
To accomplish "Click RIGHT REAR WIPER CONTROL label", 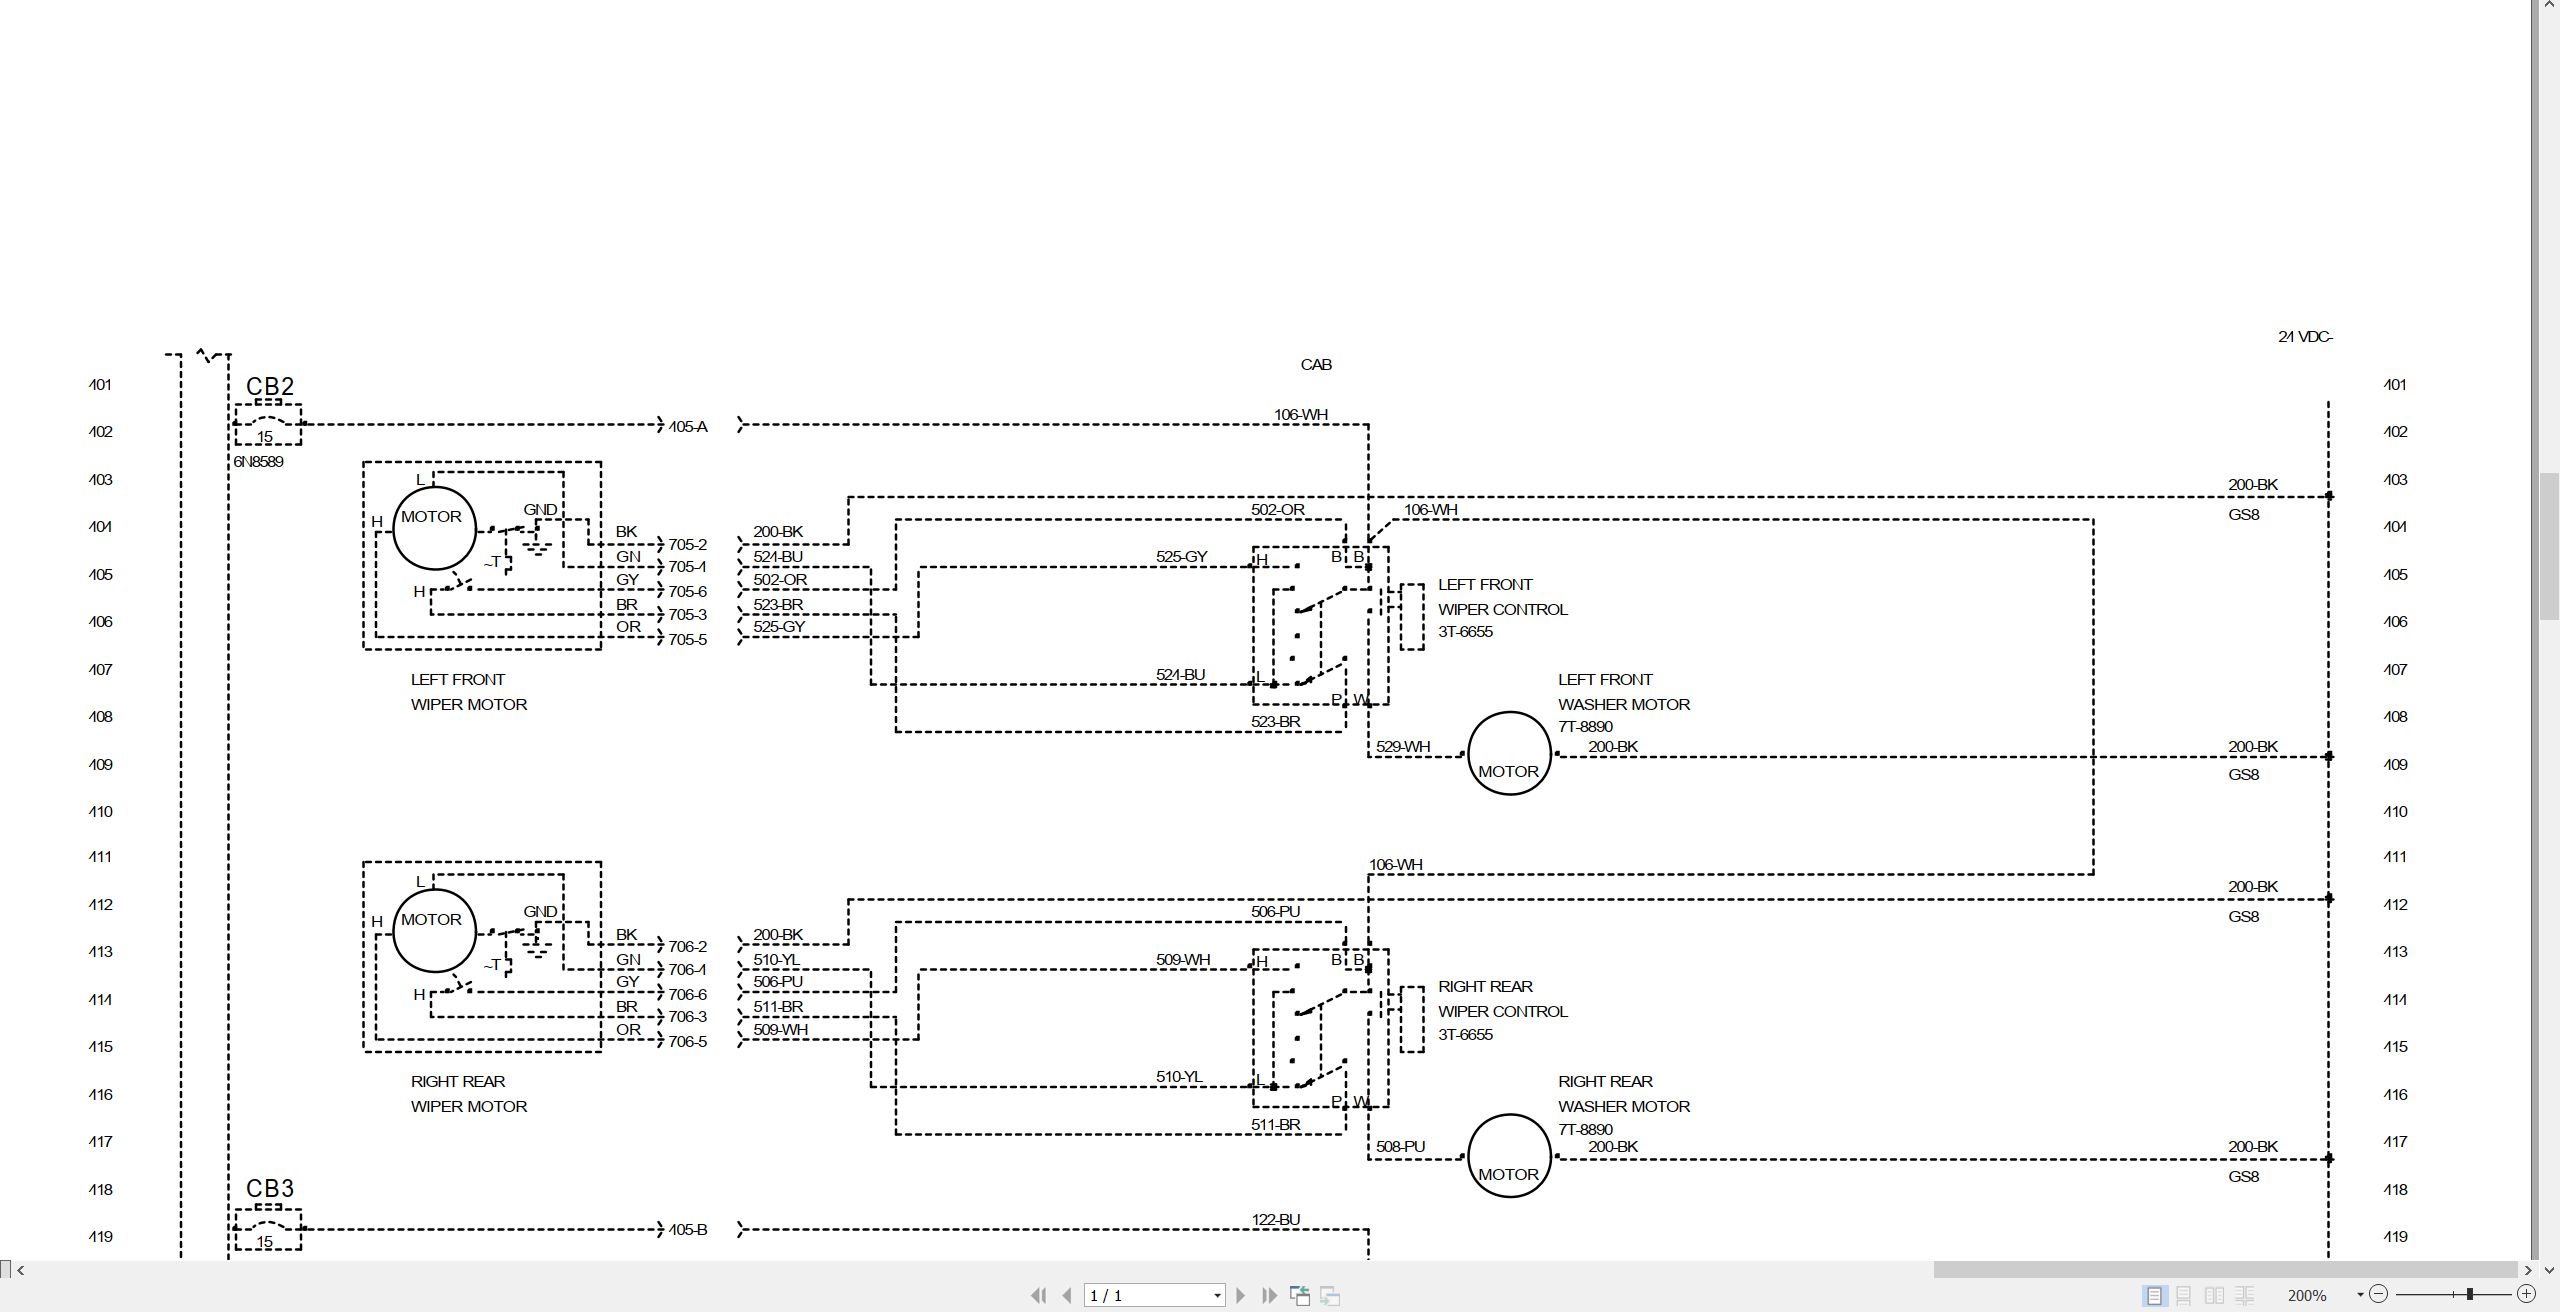I will (1503, 999).
